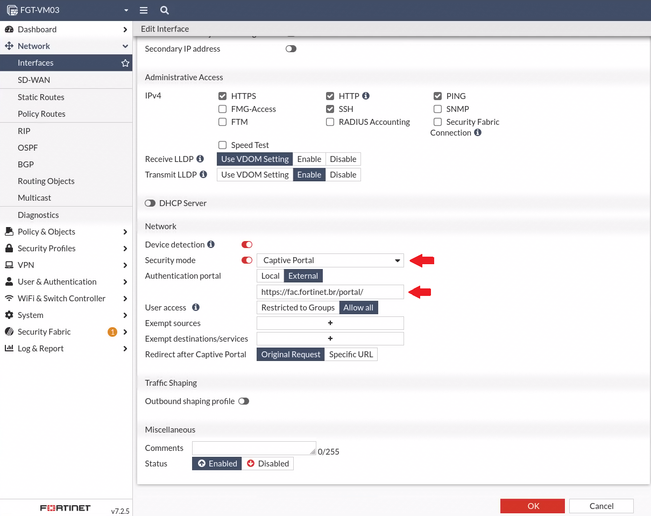Screen dimensions: 651x516
Task: Enable the DHCP Server toggle
Action: [150, 203]
